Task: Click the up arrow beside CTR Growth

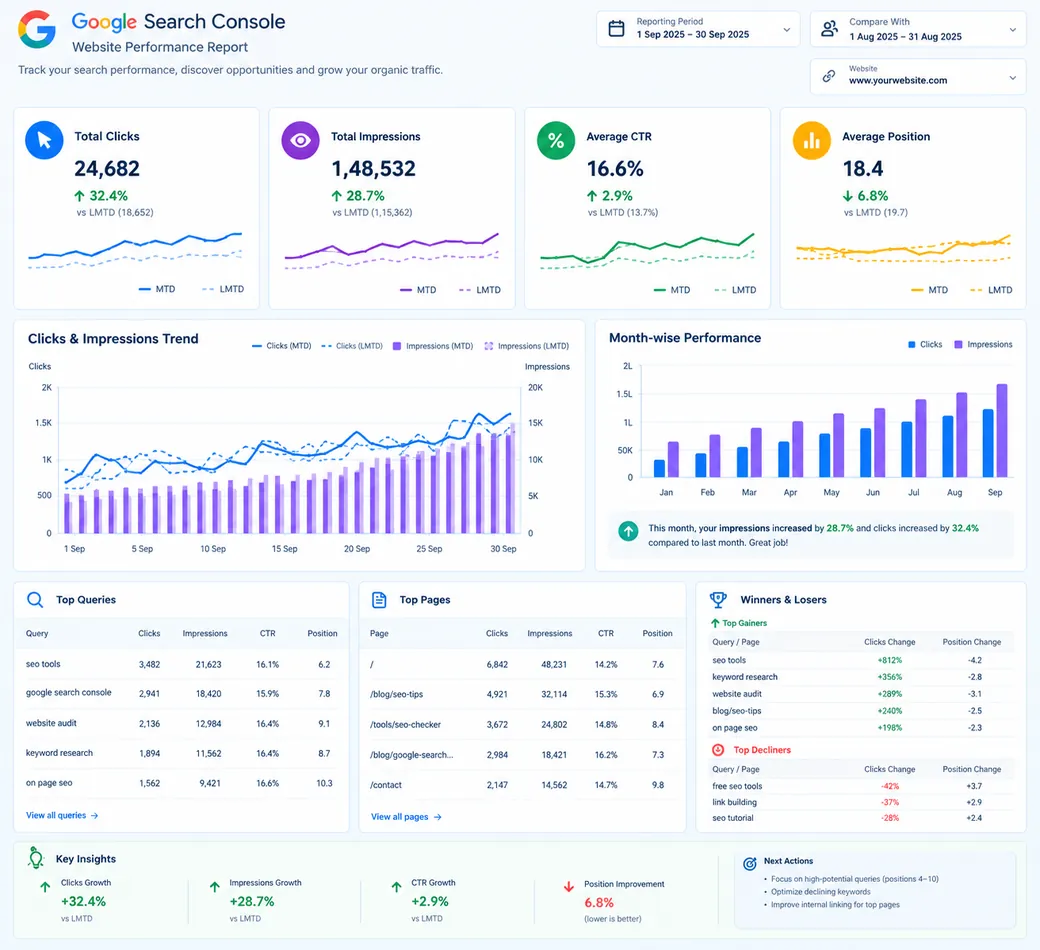Action: point(396,886)
